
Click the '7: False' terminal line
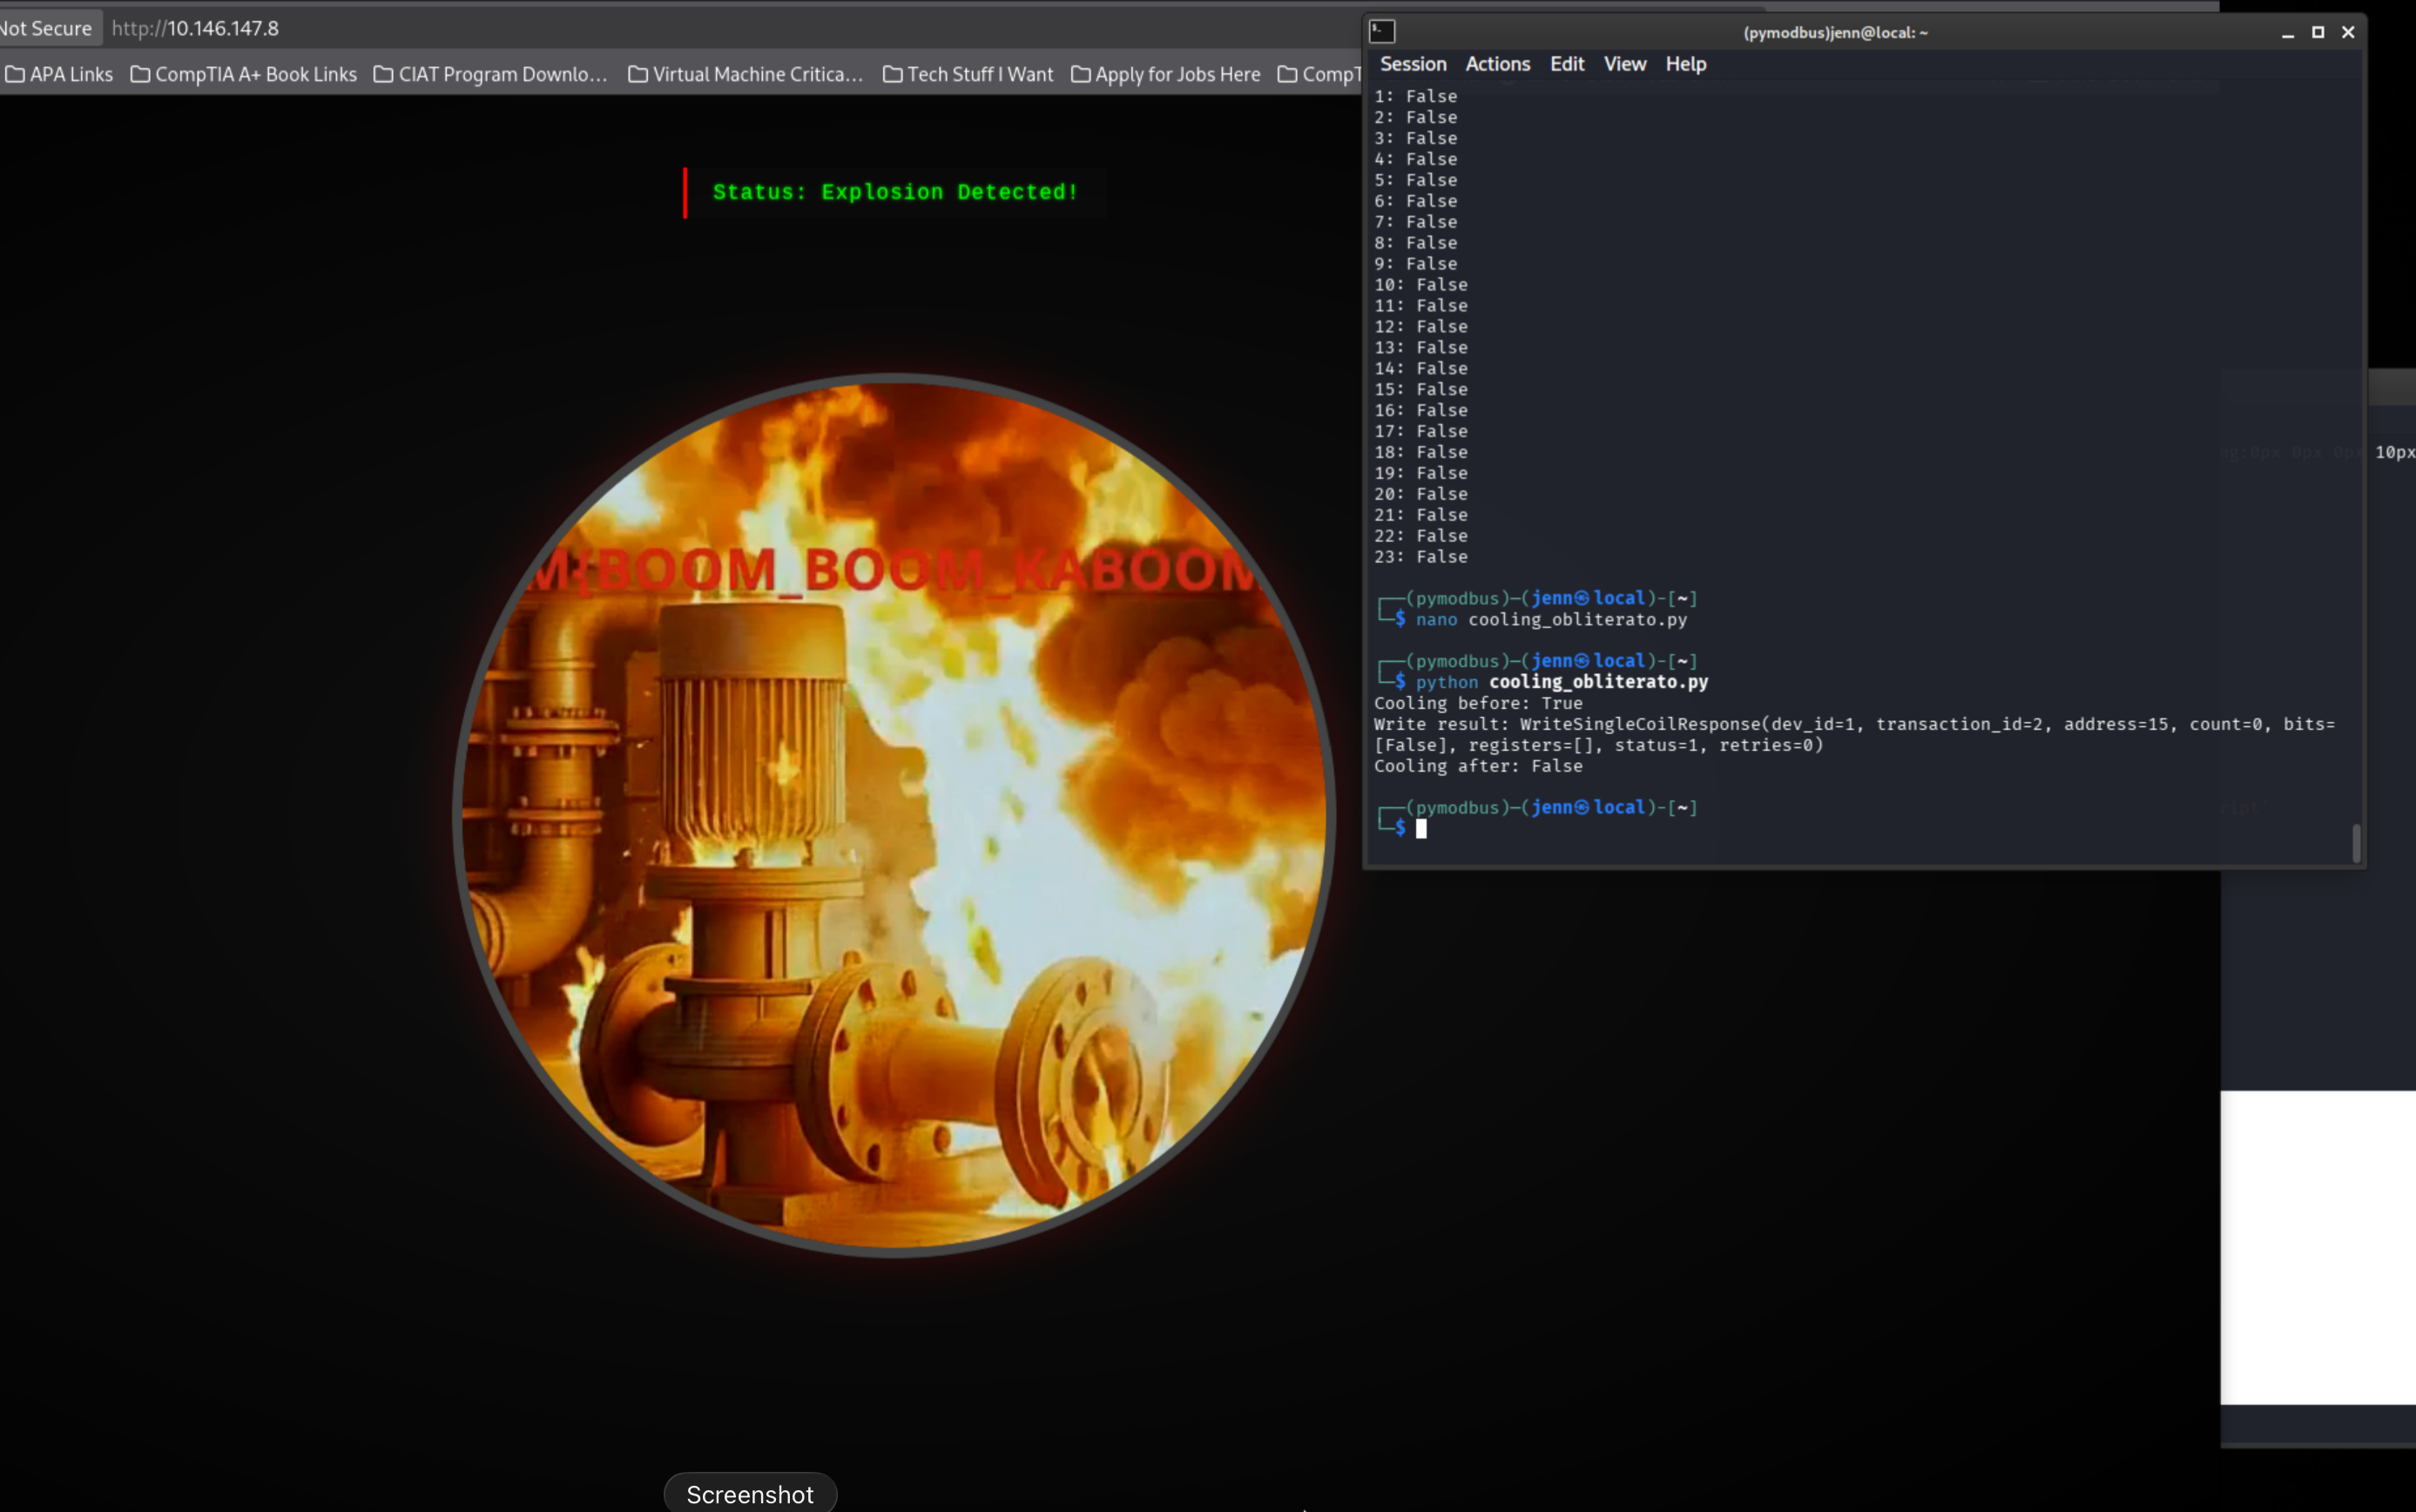point(1415,222)
